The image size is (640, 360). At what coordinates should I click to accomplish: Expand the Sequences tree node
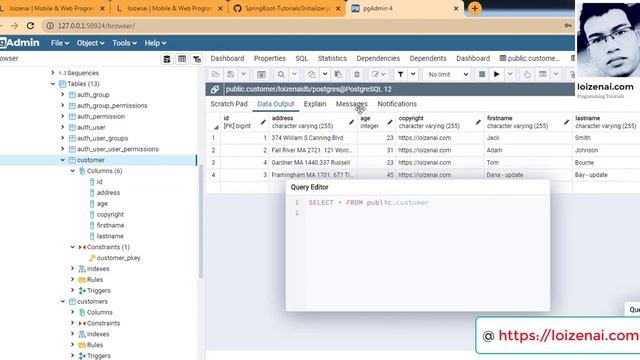(x=53, y=73)
